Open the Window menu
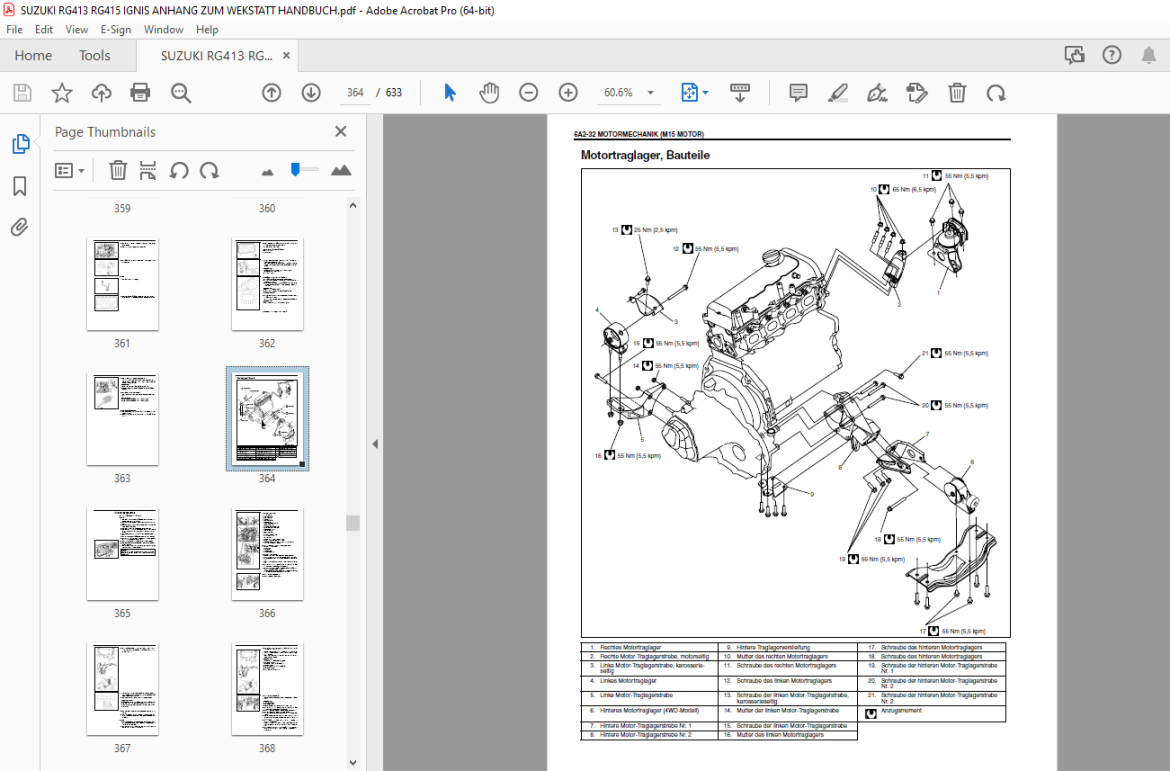Image resolution: width=1170 pixels, height=771 pixels. (163, 29)
